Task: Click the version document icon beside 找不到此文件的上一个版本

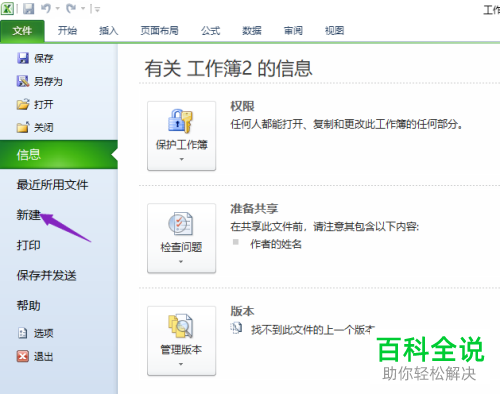Action: (x=236, y=328)
